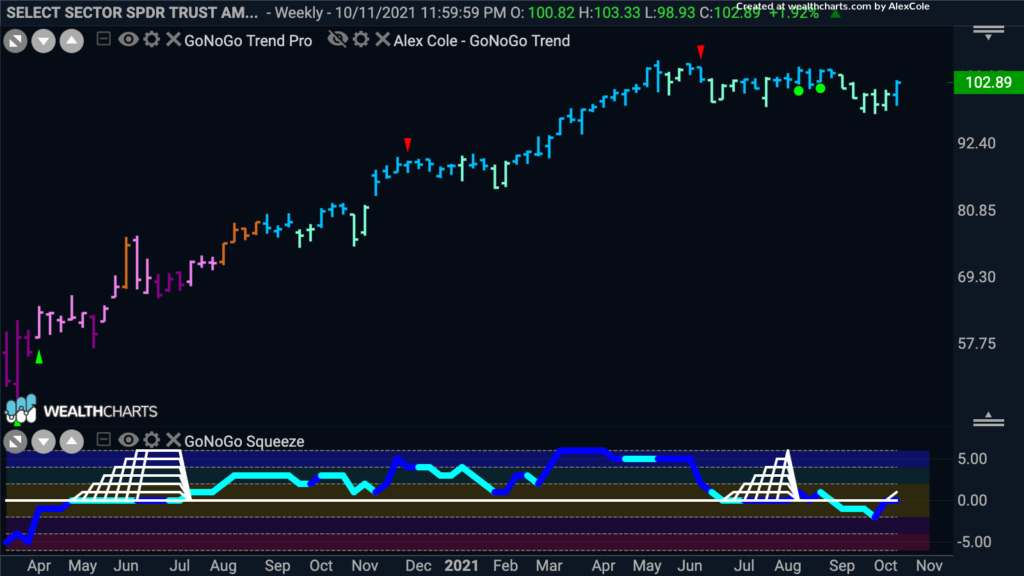Open settings for Alex Cole GoNoGo Trend
The image size is (1024, 576).
pyautogui.click(x=361, y=39)
